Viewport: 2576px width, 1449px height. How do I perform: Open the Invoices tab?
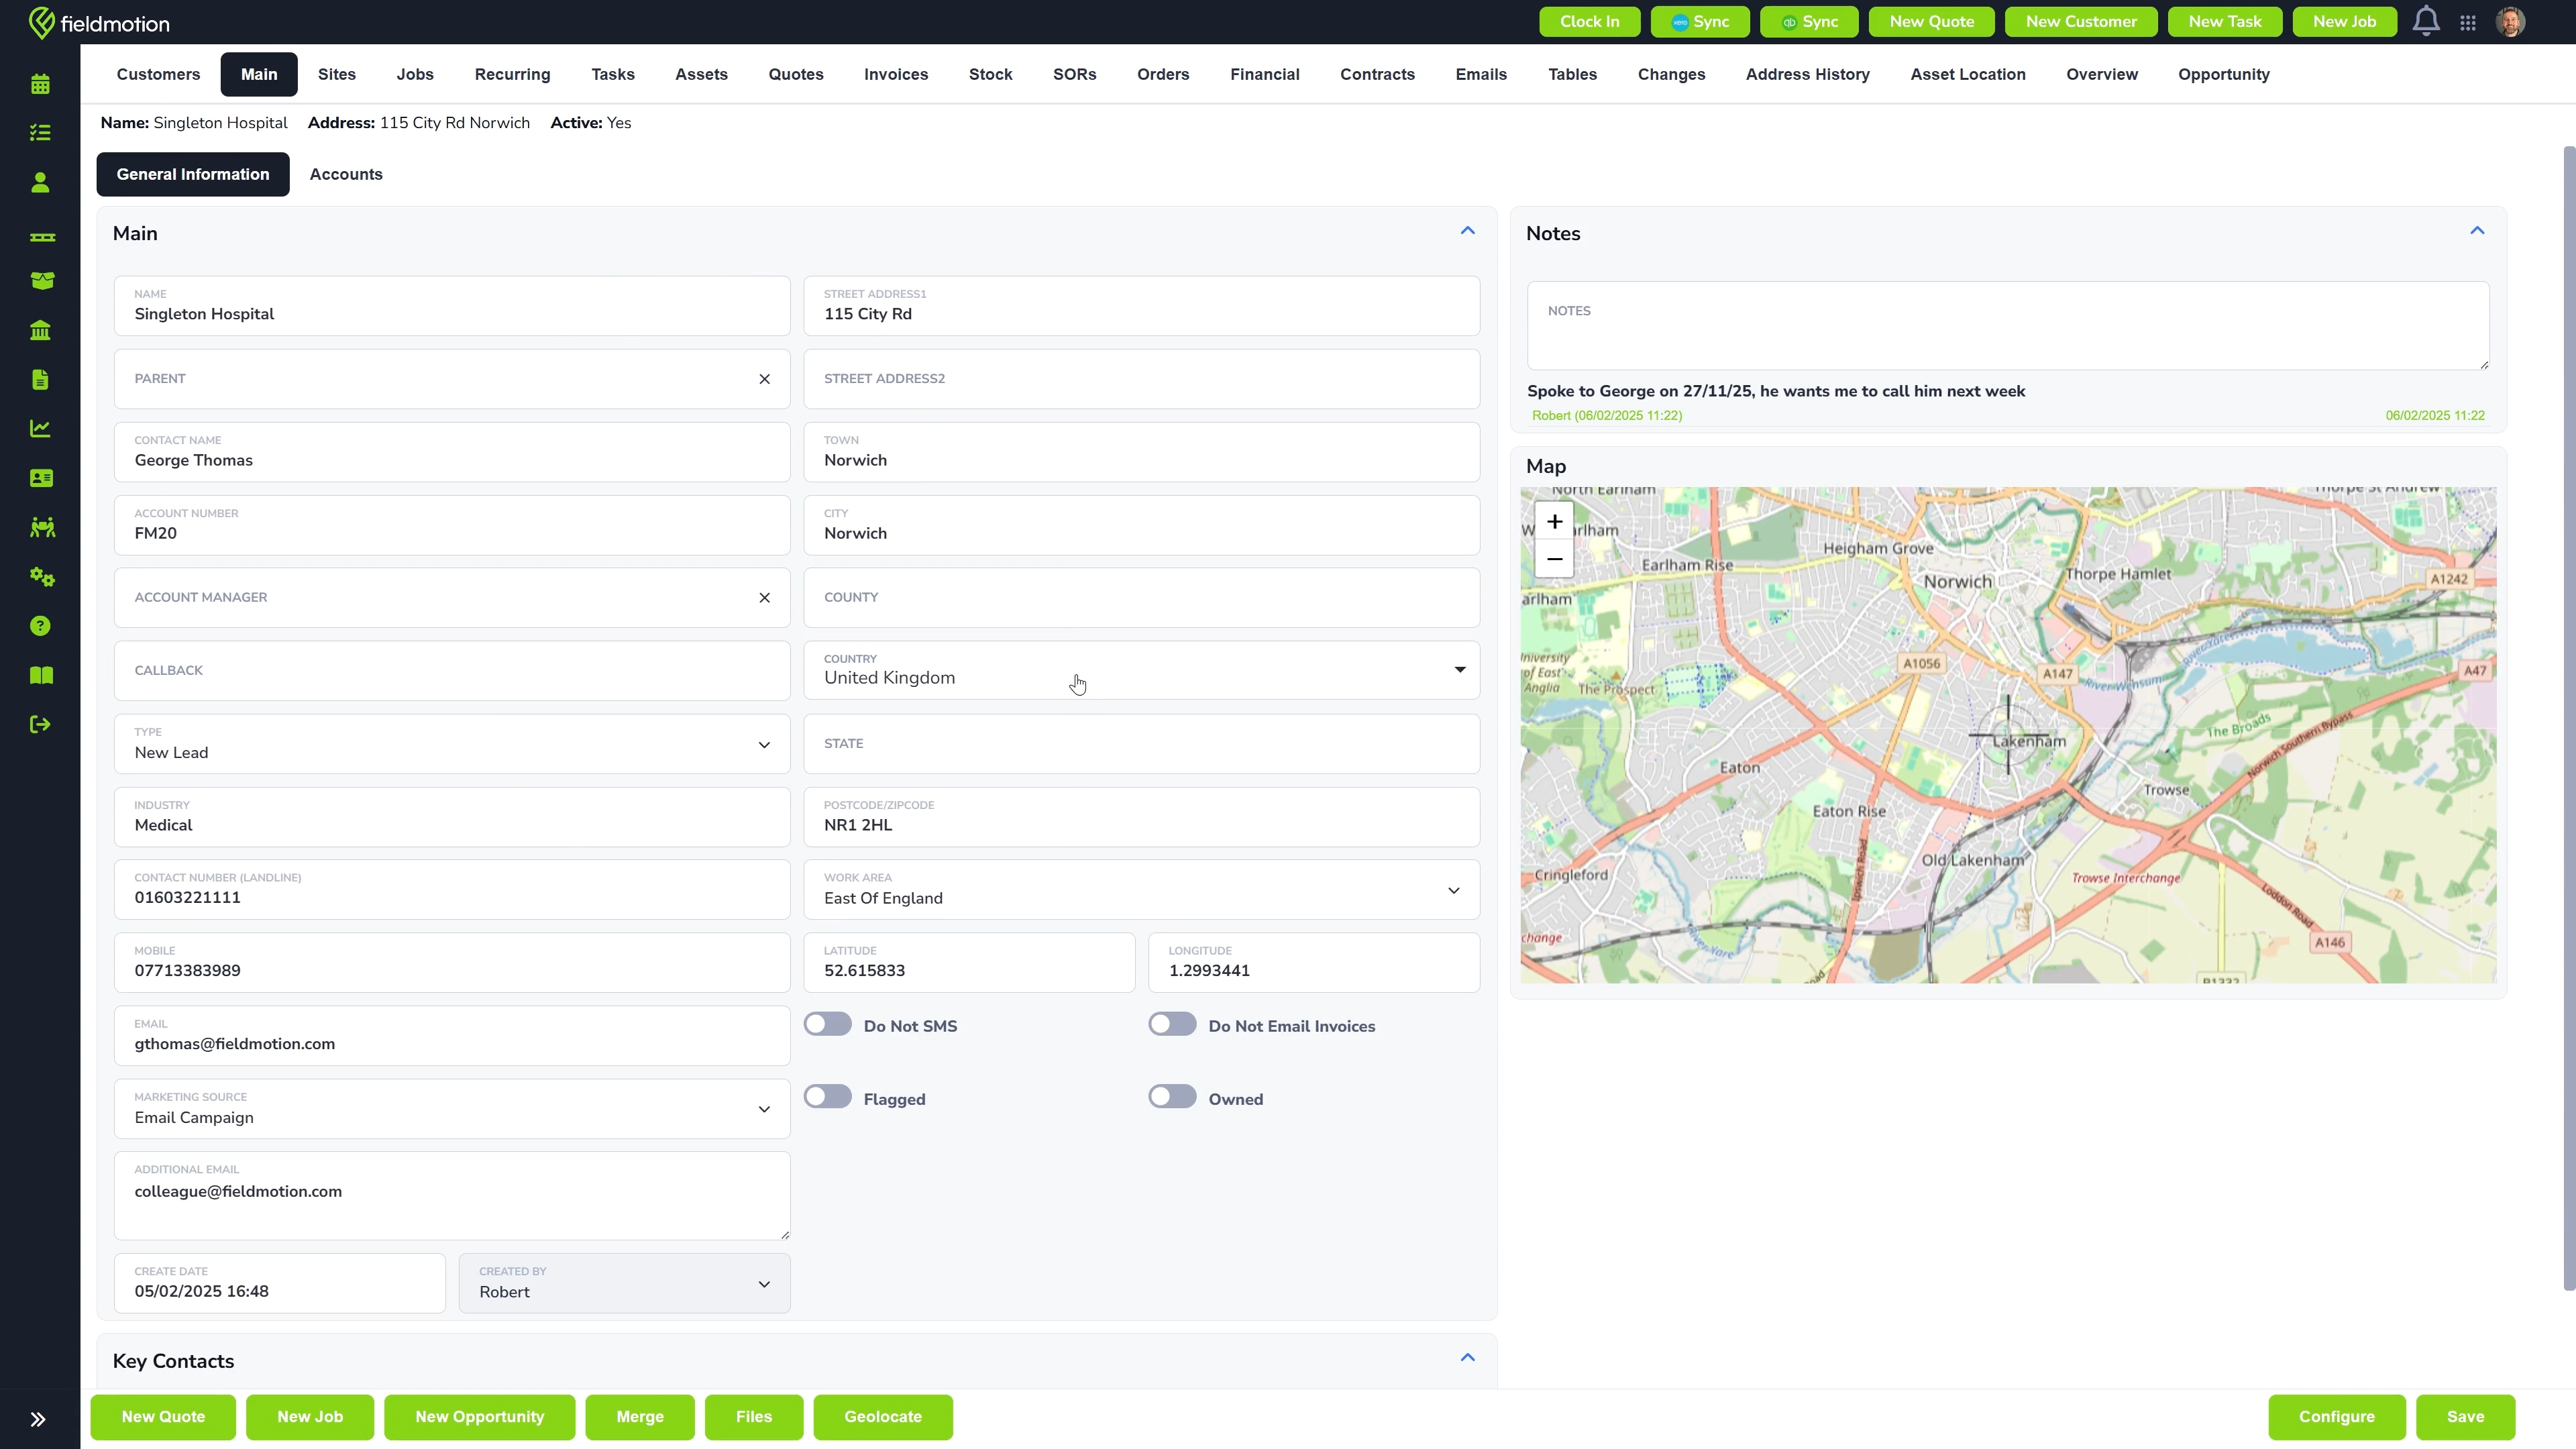click(896, 74)
